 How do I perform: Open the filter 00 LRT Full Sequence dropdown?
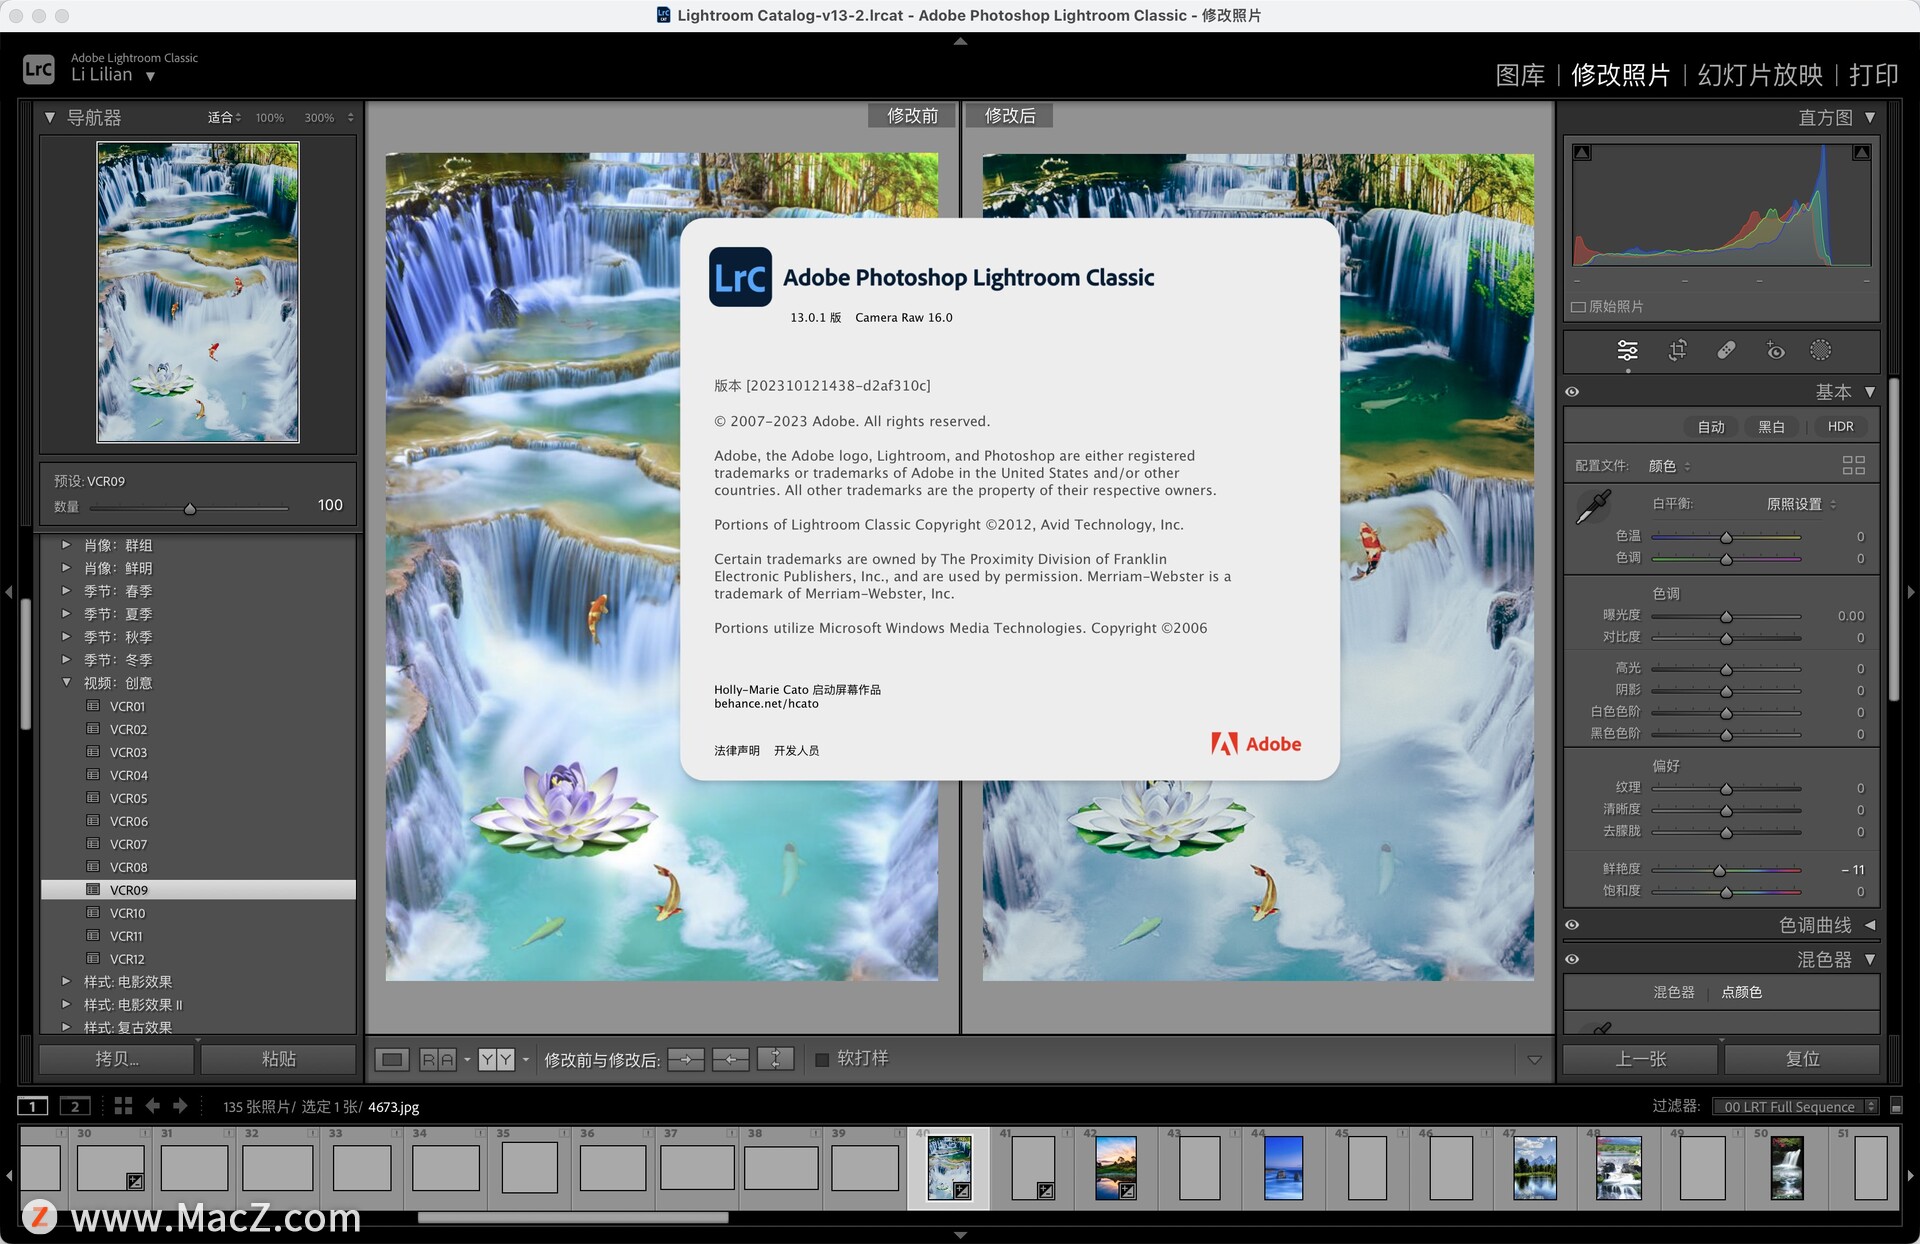[x=1794, y=1106]
